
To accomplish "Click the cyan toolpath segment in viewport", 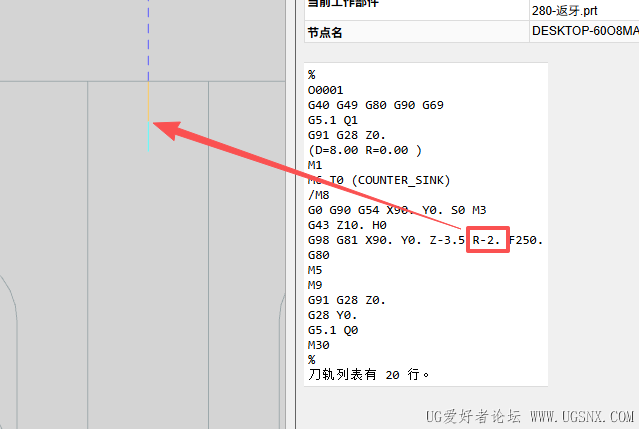I will (x=148, y=137).
